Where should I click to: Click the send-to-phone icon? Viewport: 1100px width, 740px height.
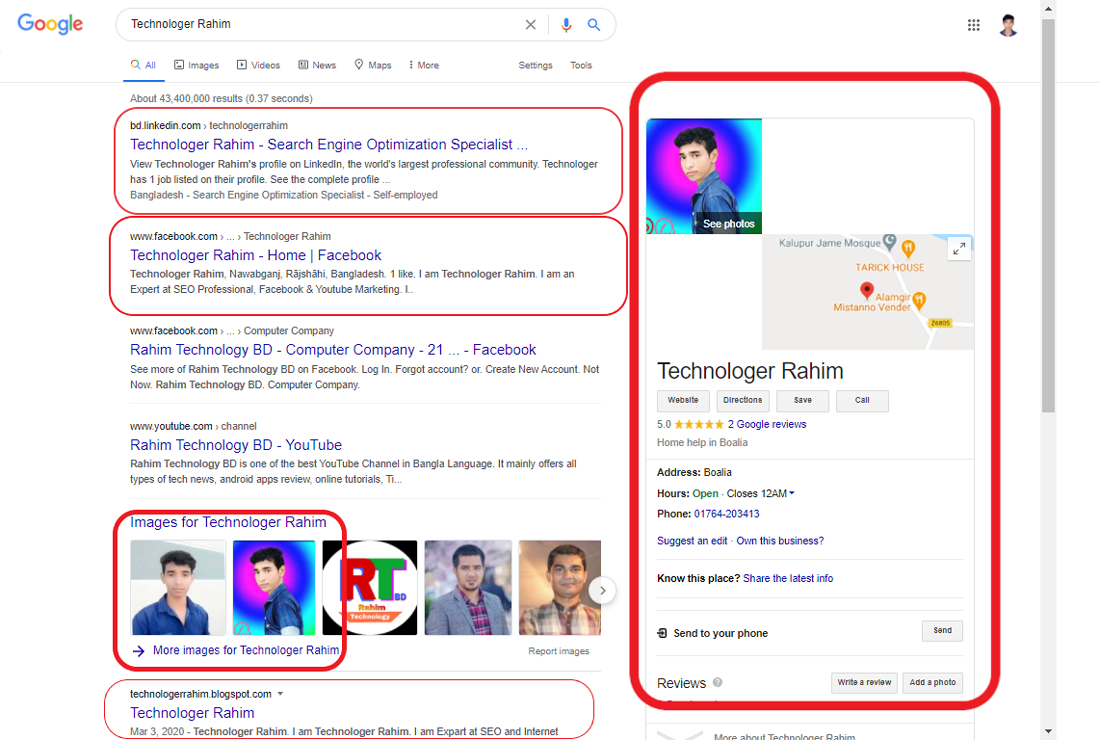click(661, 632)
